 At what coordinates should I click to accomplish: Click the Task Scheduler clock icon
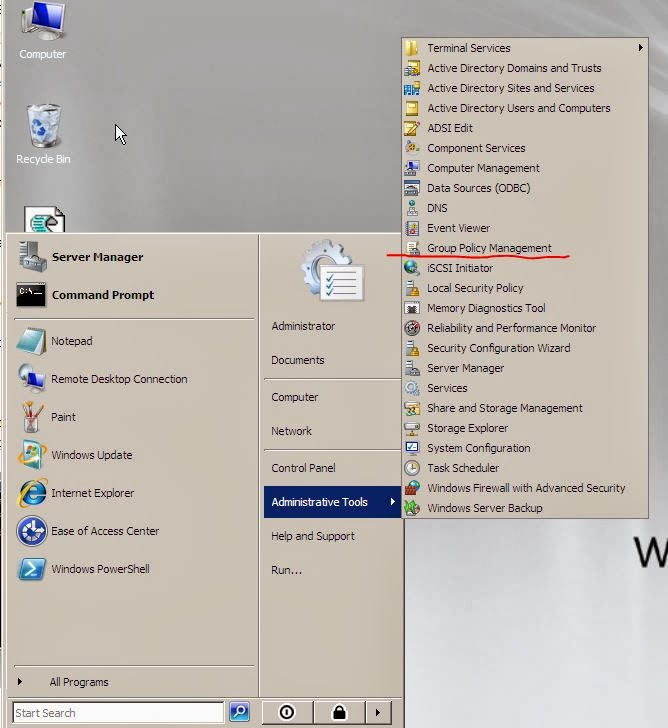click(412, 468)
